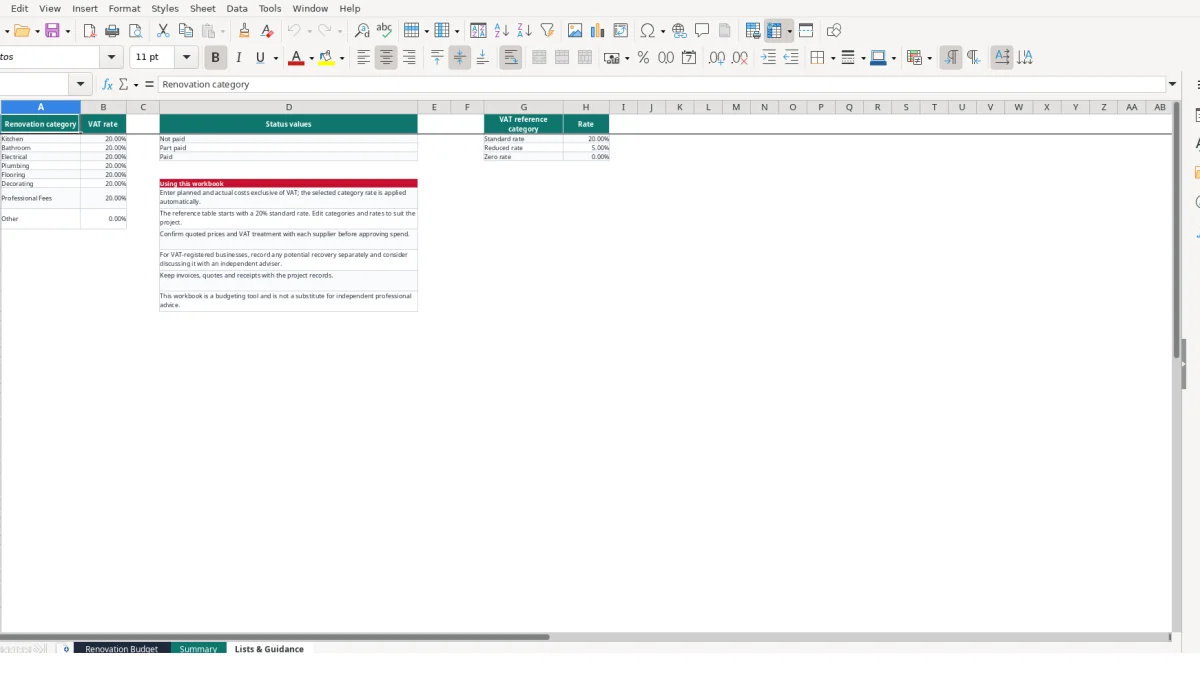The height and width of the screenshot is (675, 1200).
Task: Open the Insert menu
Action: coord(85,8)
